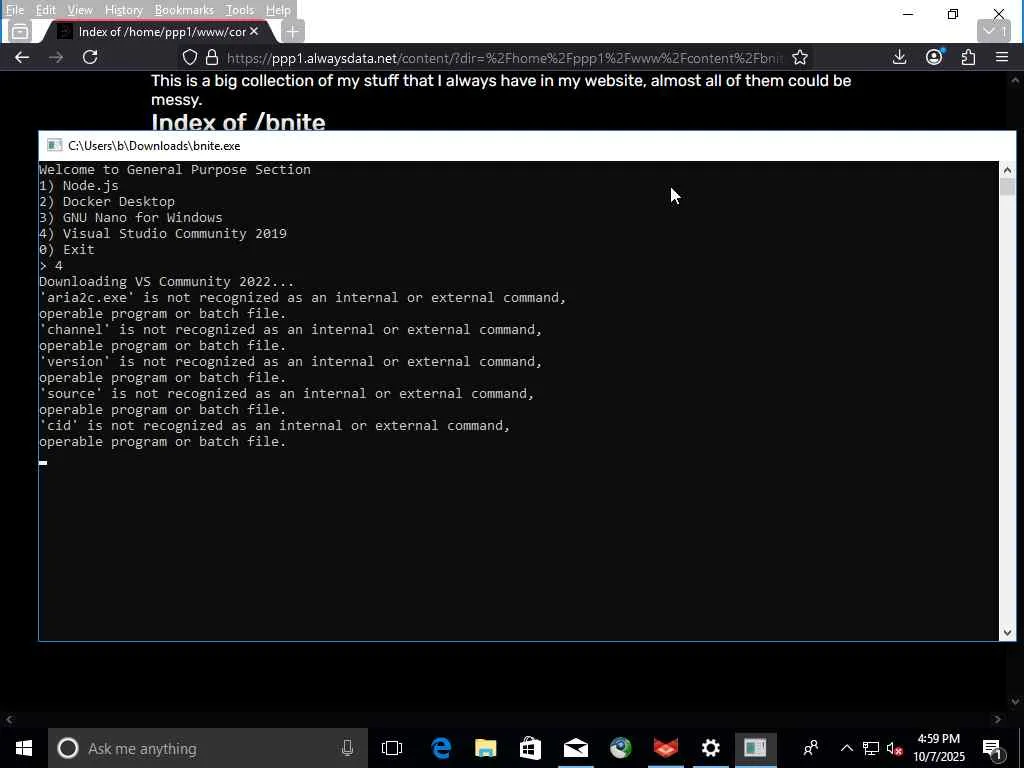This screenshot has width=1024, height=768.
Task: Open the Help menu
Action: pos(278,10)
